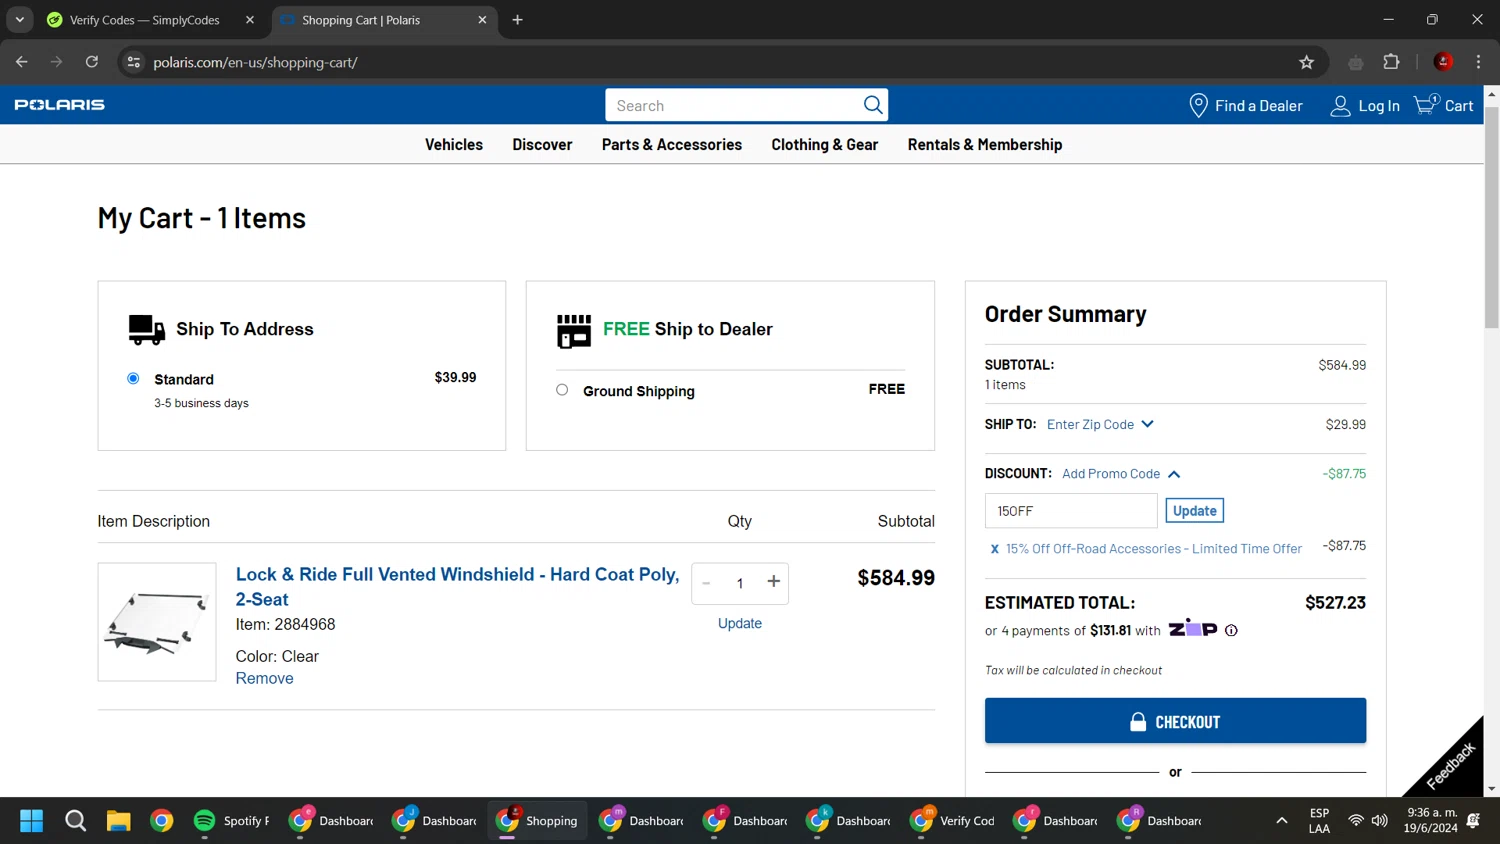
Task: Click the 15% Off Off-Road Accessories offer text
Action: pos(1154,549)
